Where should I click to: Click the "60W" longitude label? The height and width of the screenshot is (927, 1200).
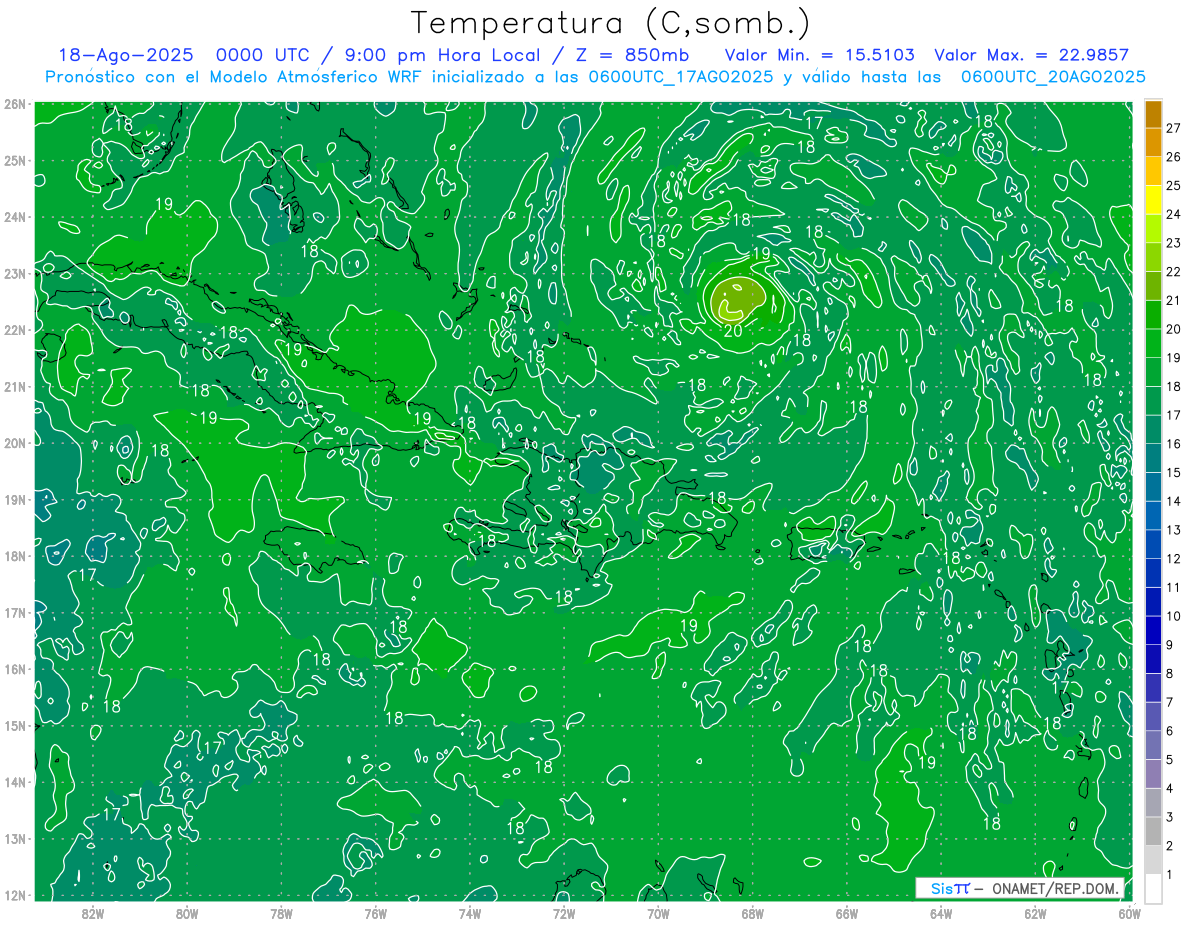pyautogui.click(x=1129, y=913)
